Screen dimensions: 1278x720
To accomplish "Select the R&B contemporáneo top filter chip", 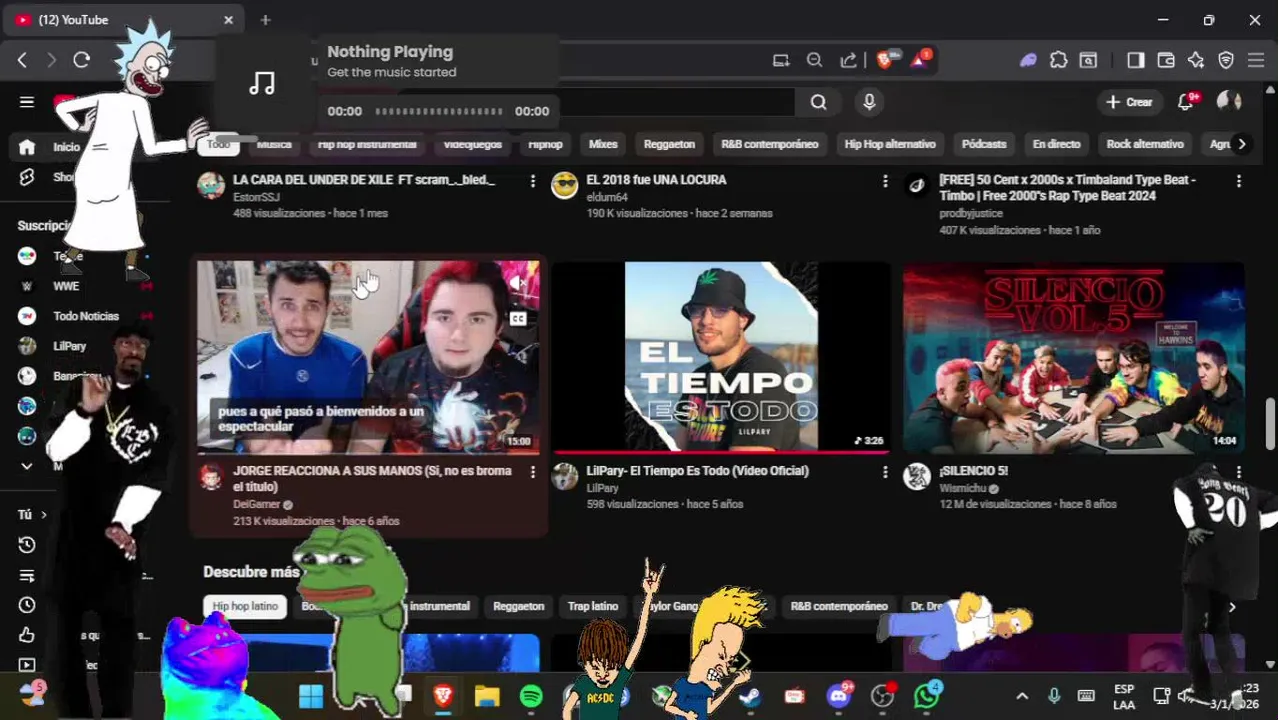I will coord(770,144).
